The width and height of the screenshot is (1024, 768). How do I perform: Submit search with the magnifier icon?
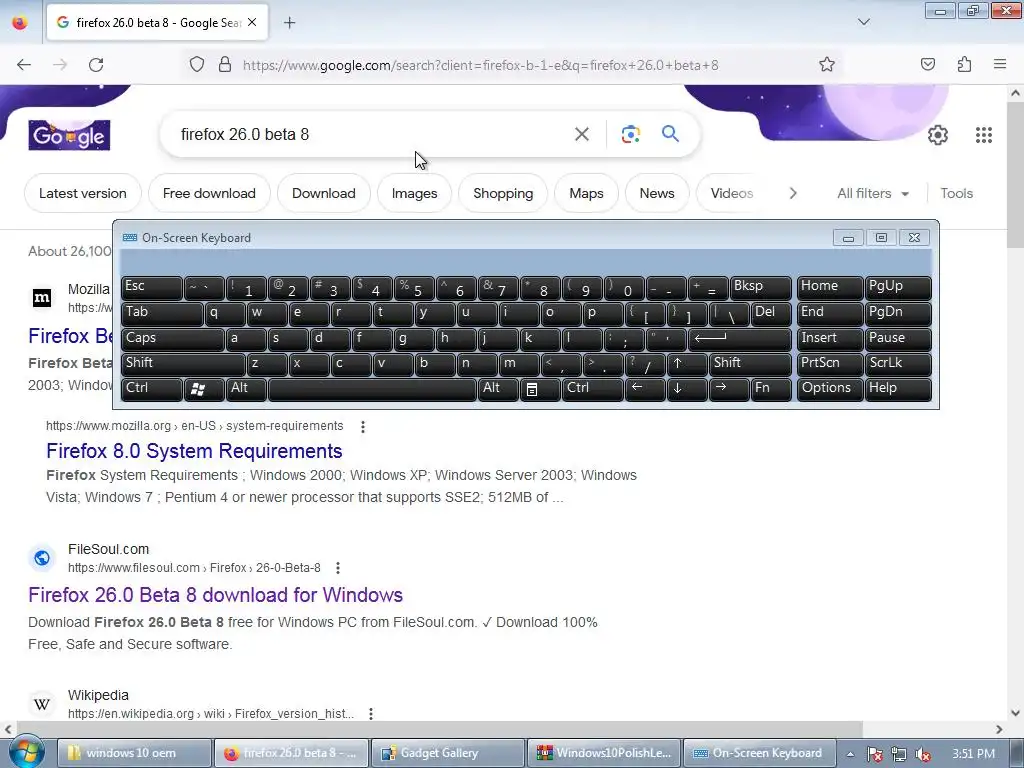point(670,134)
